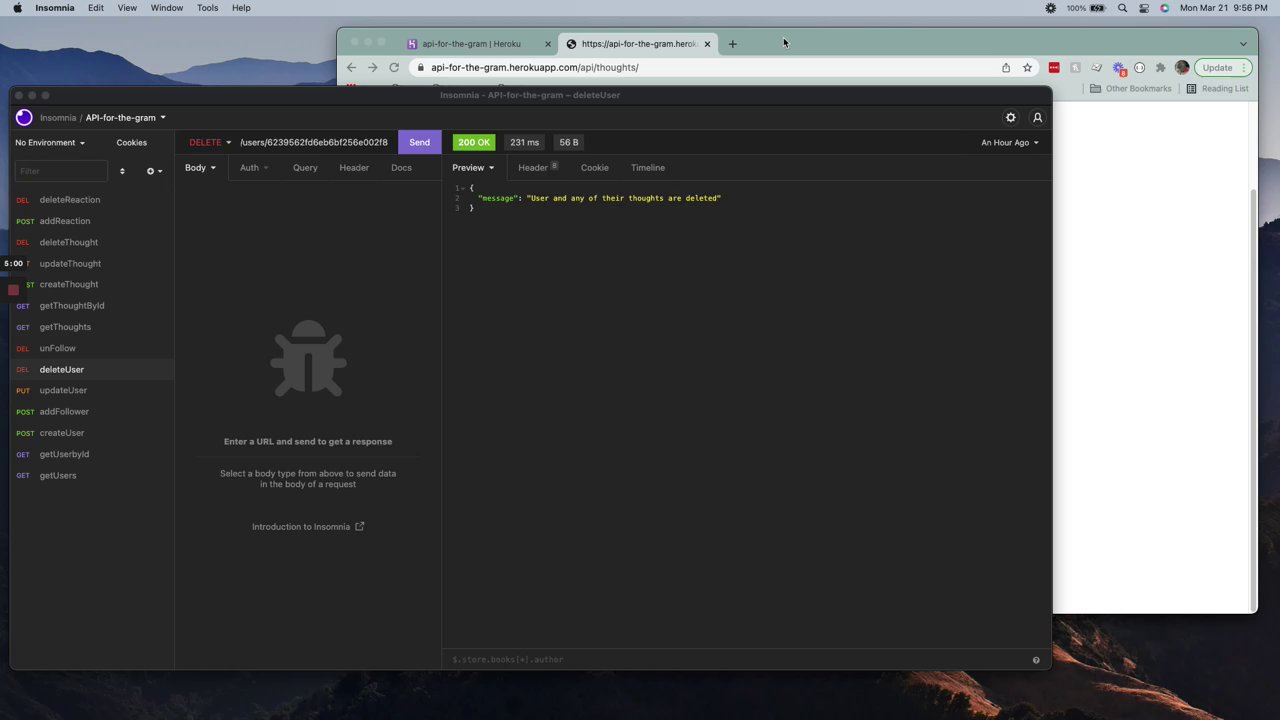The image size is (1280, 720).
Task: Open the An Hour Ago history dropdown
Action: (1010, 143)
